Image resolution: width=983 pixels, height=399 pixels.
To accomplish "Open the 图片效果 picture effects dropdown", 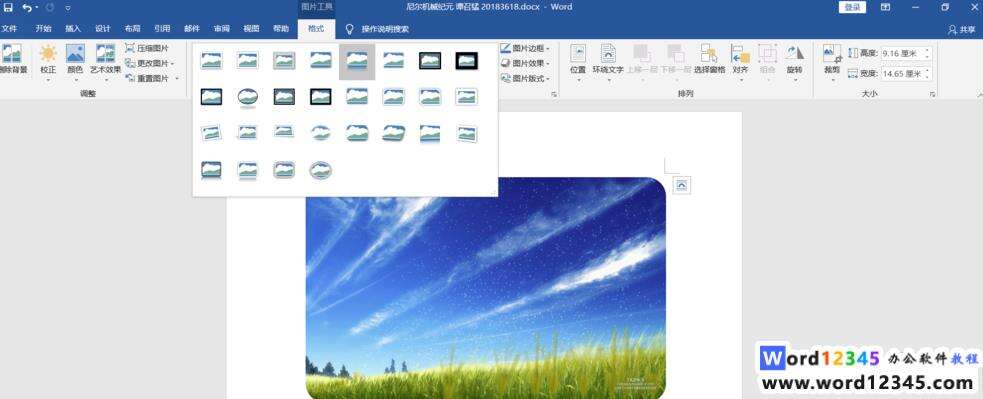I will click(x=525, y=63).
